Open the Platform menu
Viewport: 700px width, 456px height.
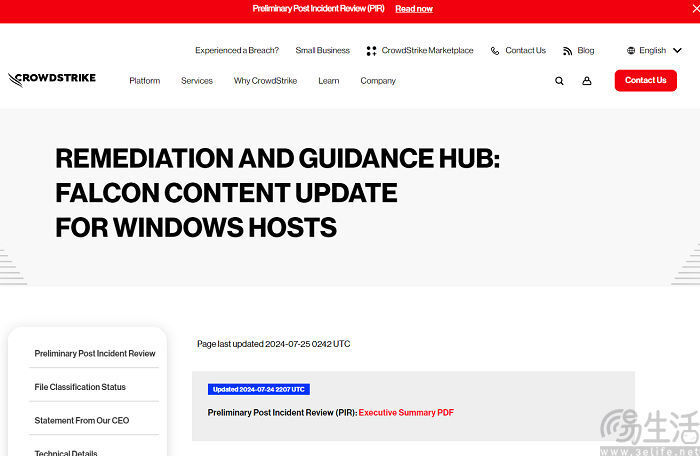point(145,81)
